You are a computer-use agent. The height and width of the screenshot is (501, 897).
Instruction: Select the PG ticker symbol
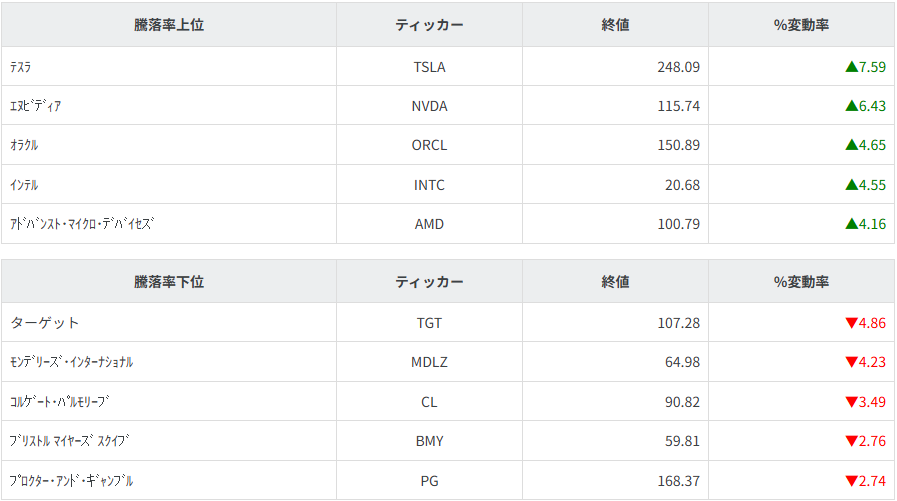[429, 481]
